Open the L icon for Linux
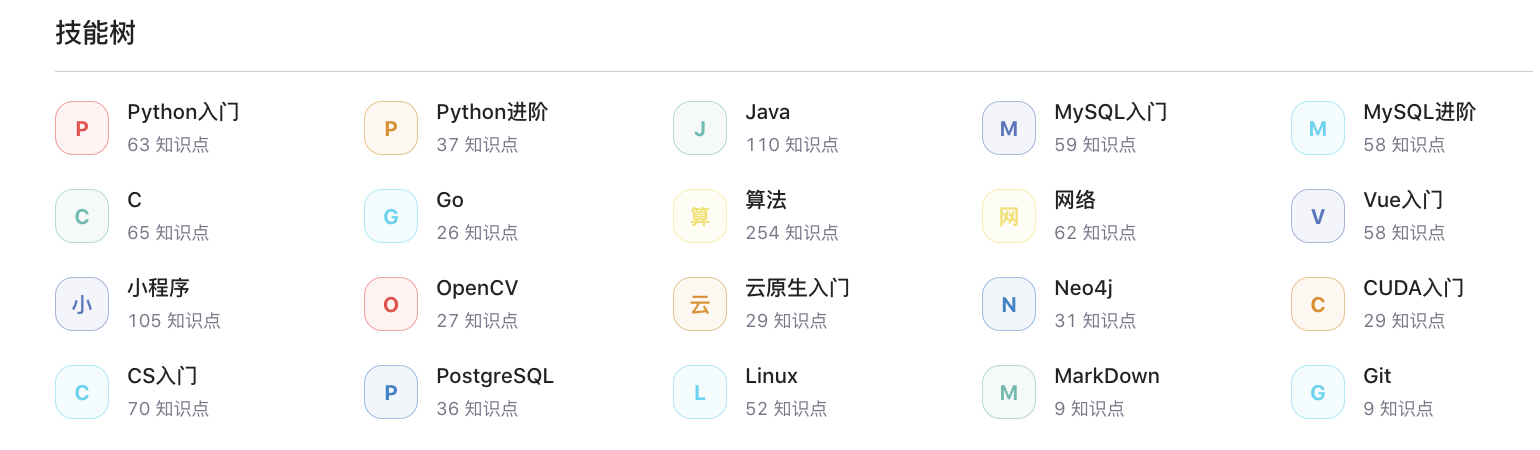The width and height of the screenshot is (1540, 450). [x=700, y=392]
